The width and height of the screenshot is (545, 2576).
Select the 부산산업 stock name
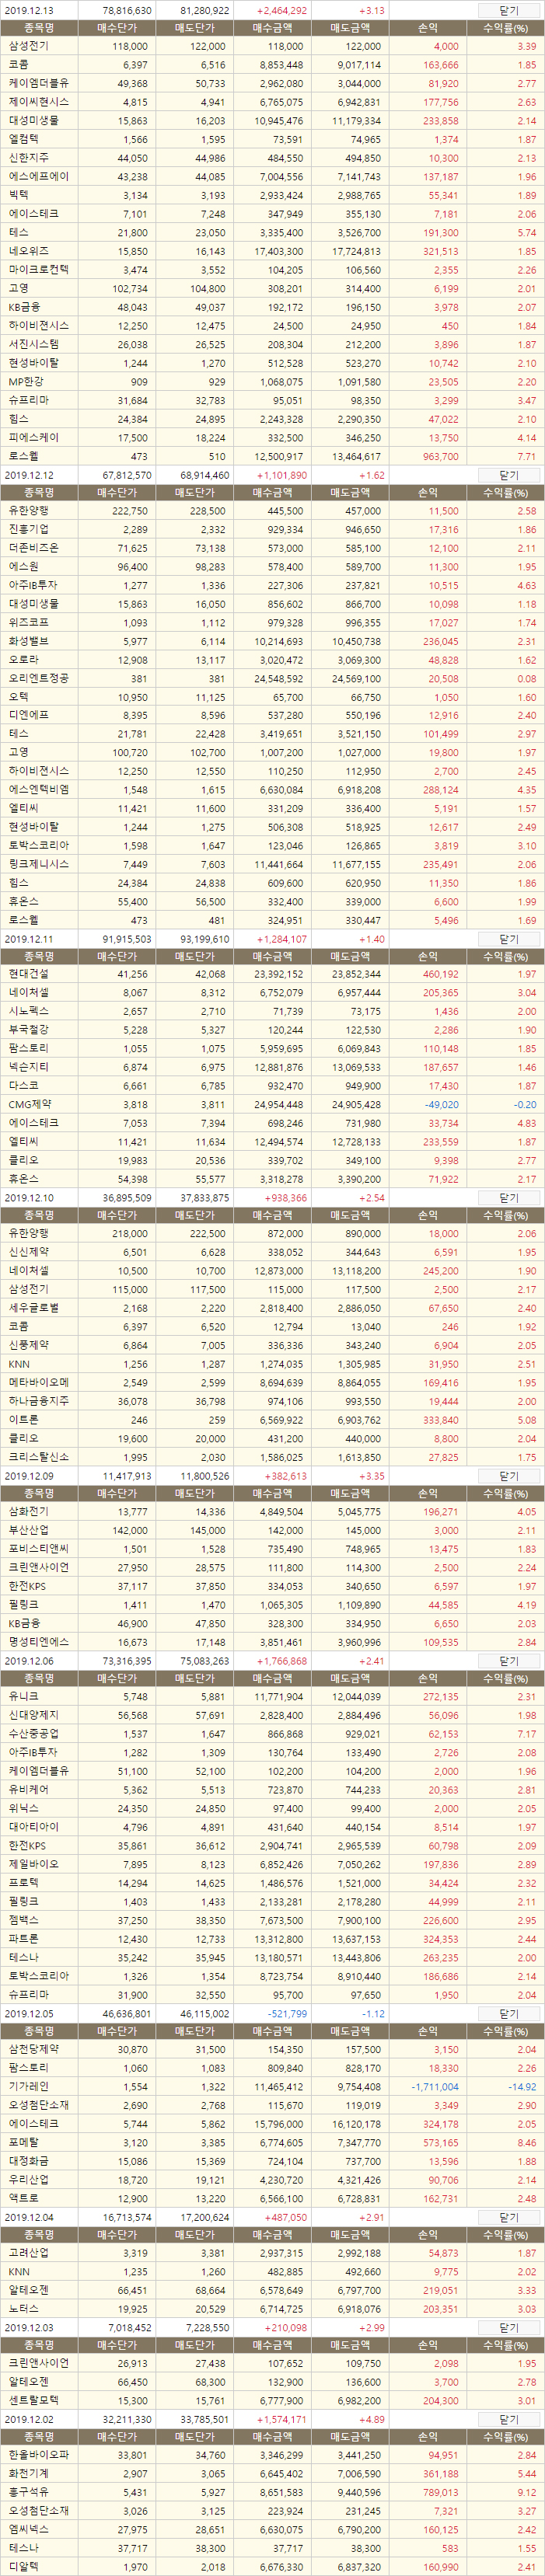[x=29, y=1530]
